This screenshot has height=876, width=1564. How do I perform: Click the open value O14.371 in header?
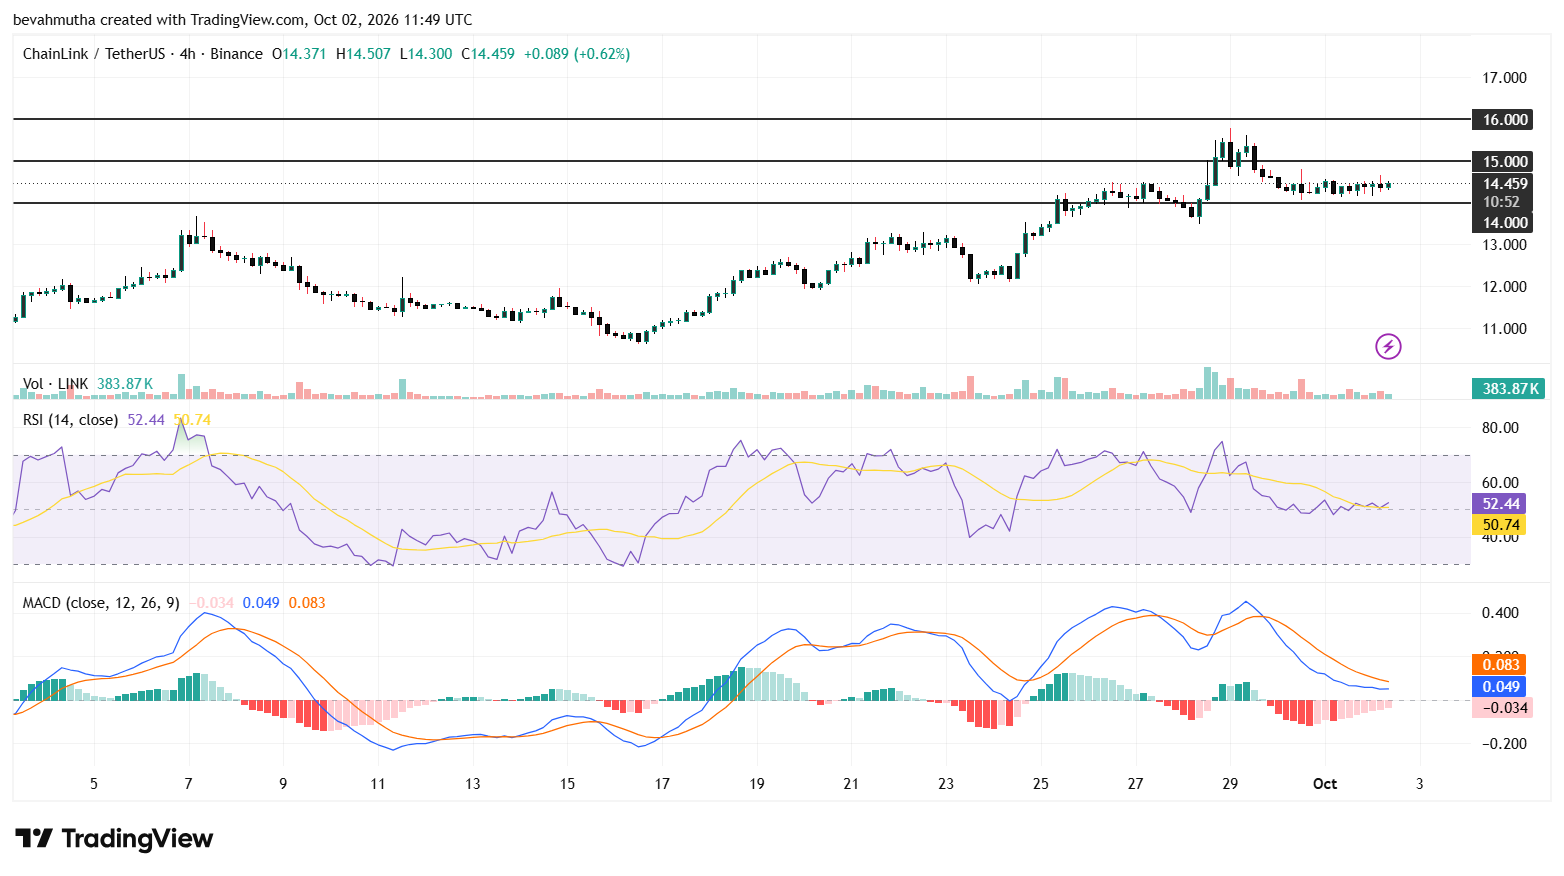tap(299, 54)
